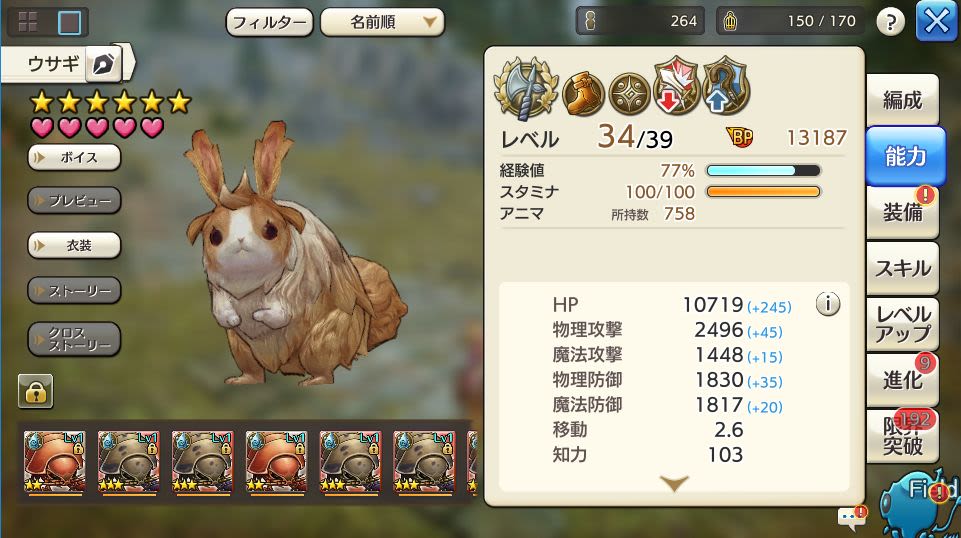Open help question mark icon
The height and width of the screenshot is (538, 961).
click(x=890, y=22)
